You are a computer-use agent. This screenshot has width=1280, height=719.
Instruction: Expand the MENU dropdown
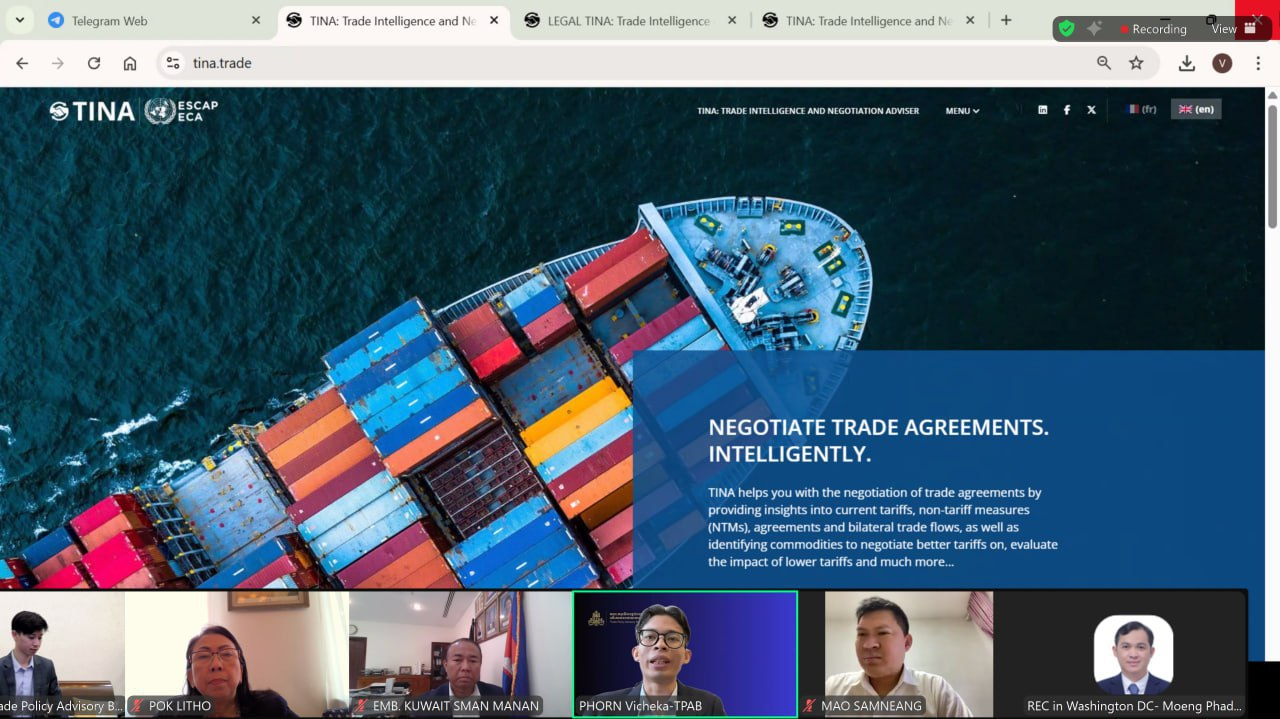pos(962,111)
